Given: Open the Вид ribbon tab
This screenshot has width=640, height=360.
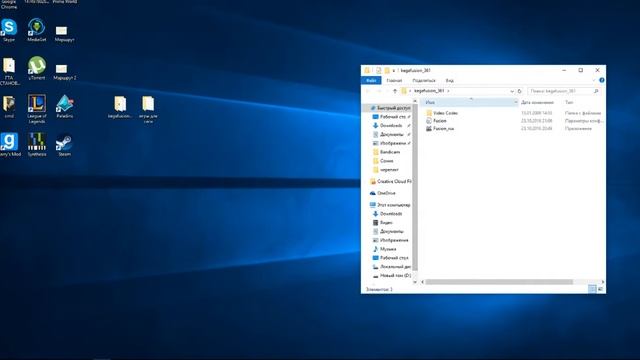Looking at the screenshot, I should tap(449, 80).
